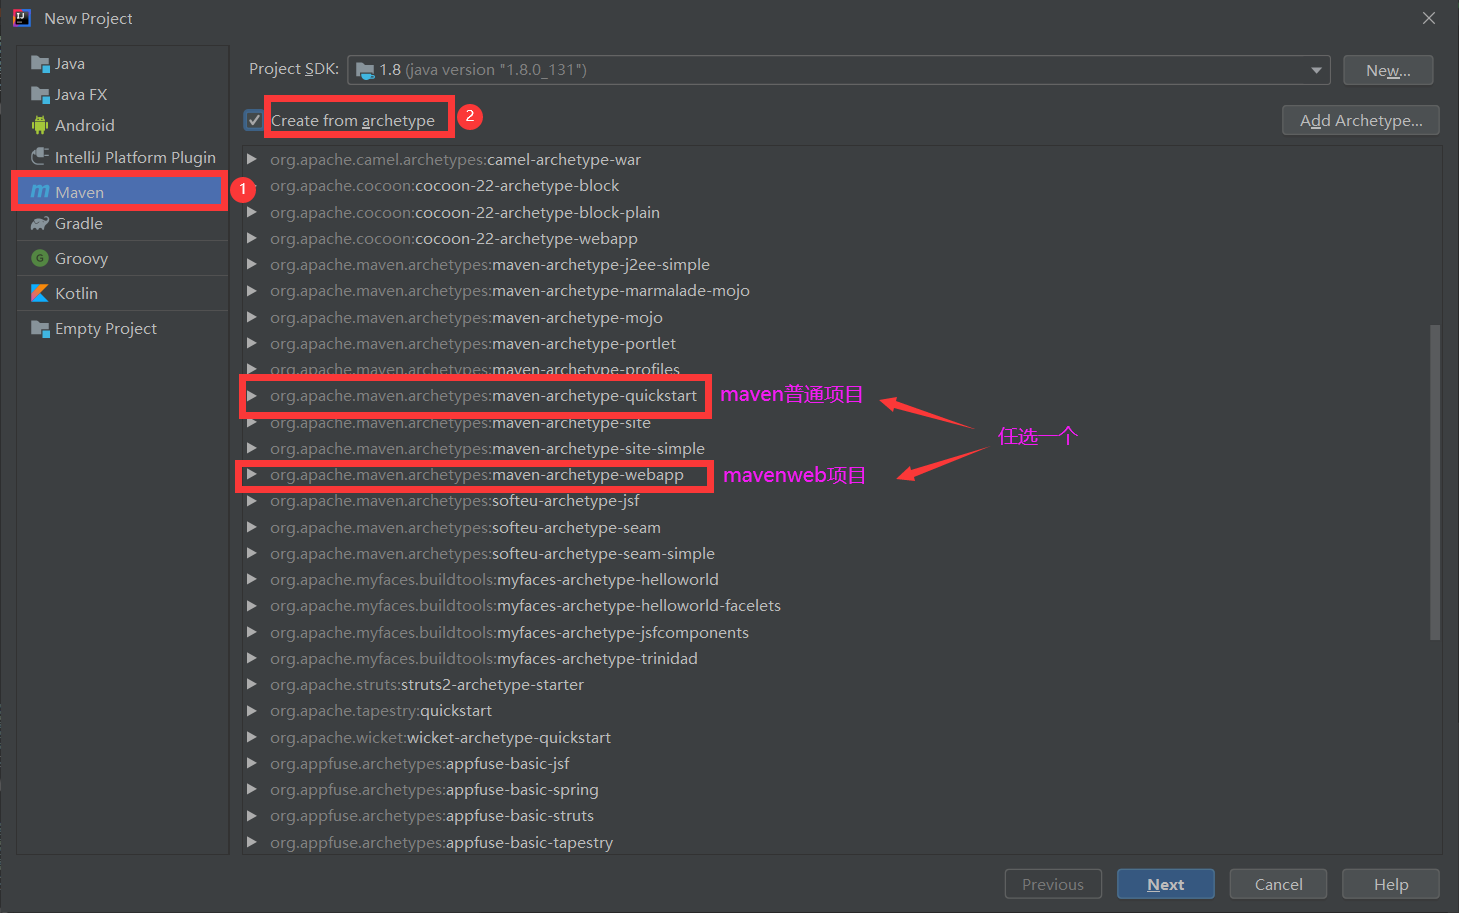1459x913 pixels.
Task: Select Java project type
Action: 122,64
